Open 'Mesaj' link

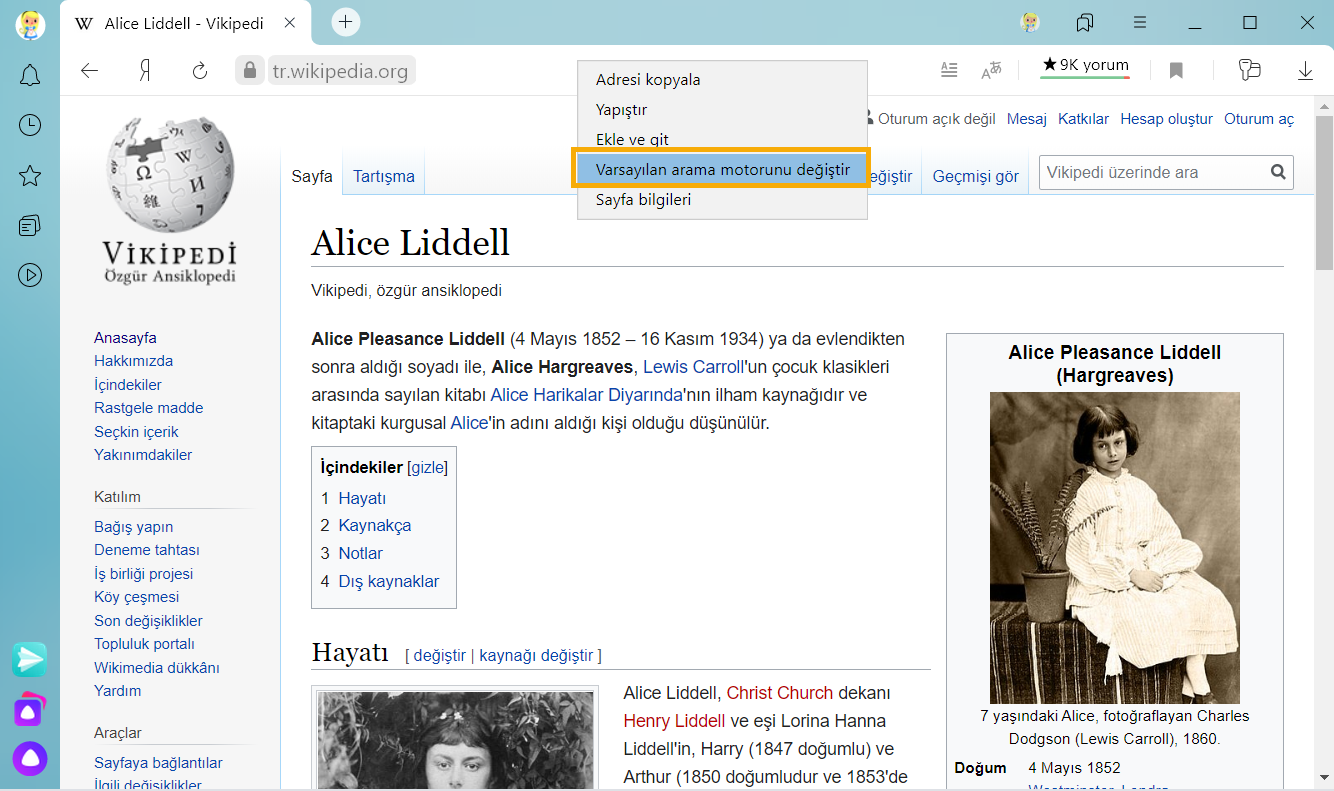click(x=1026, y=119)
